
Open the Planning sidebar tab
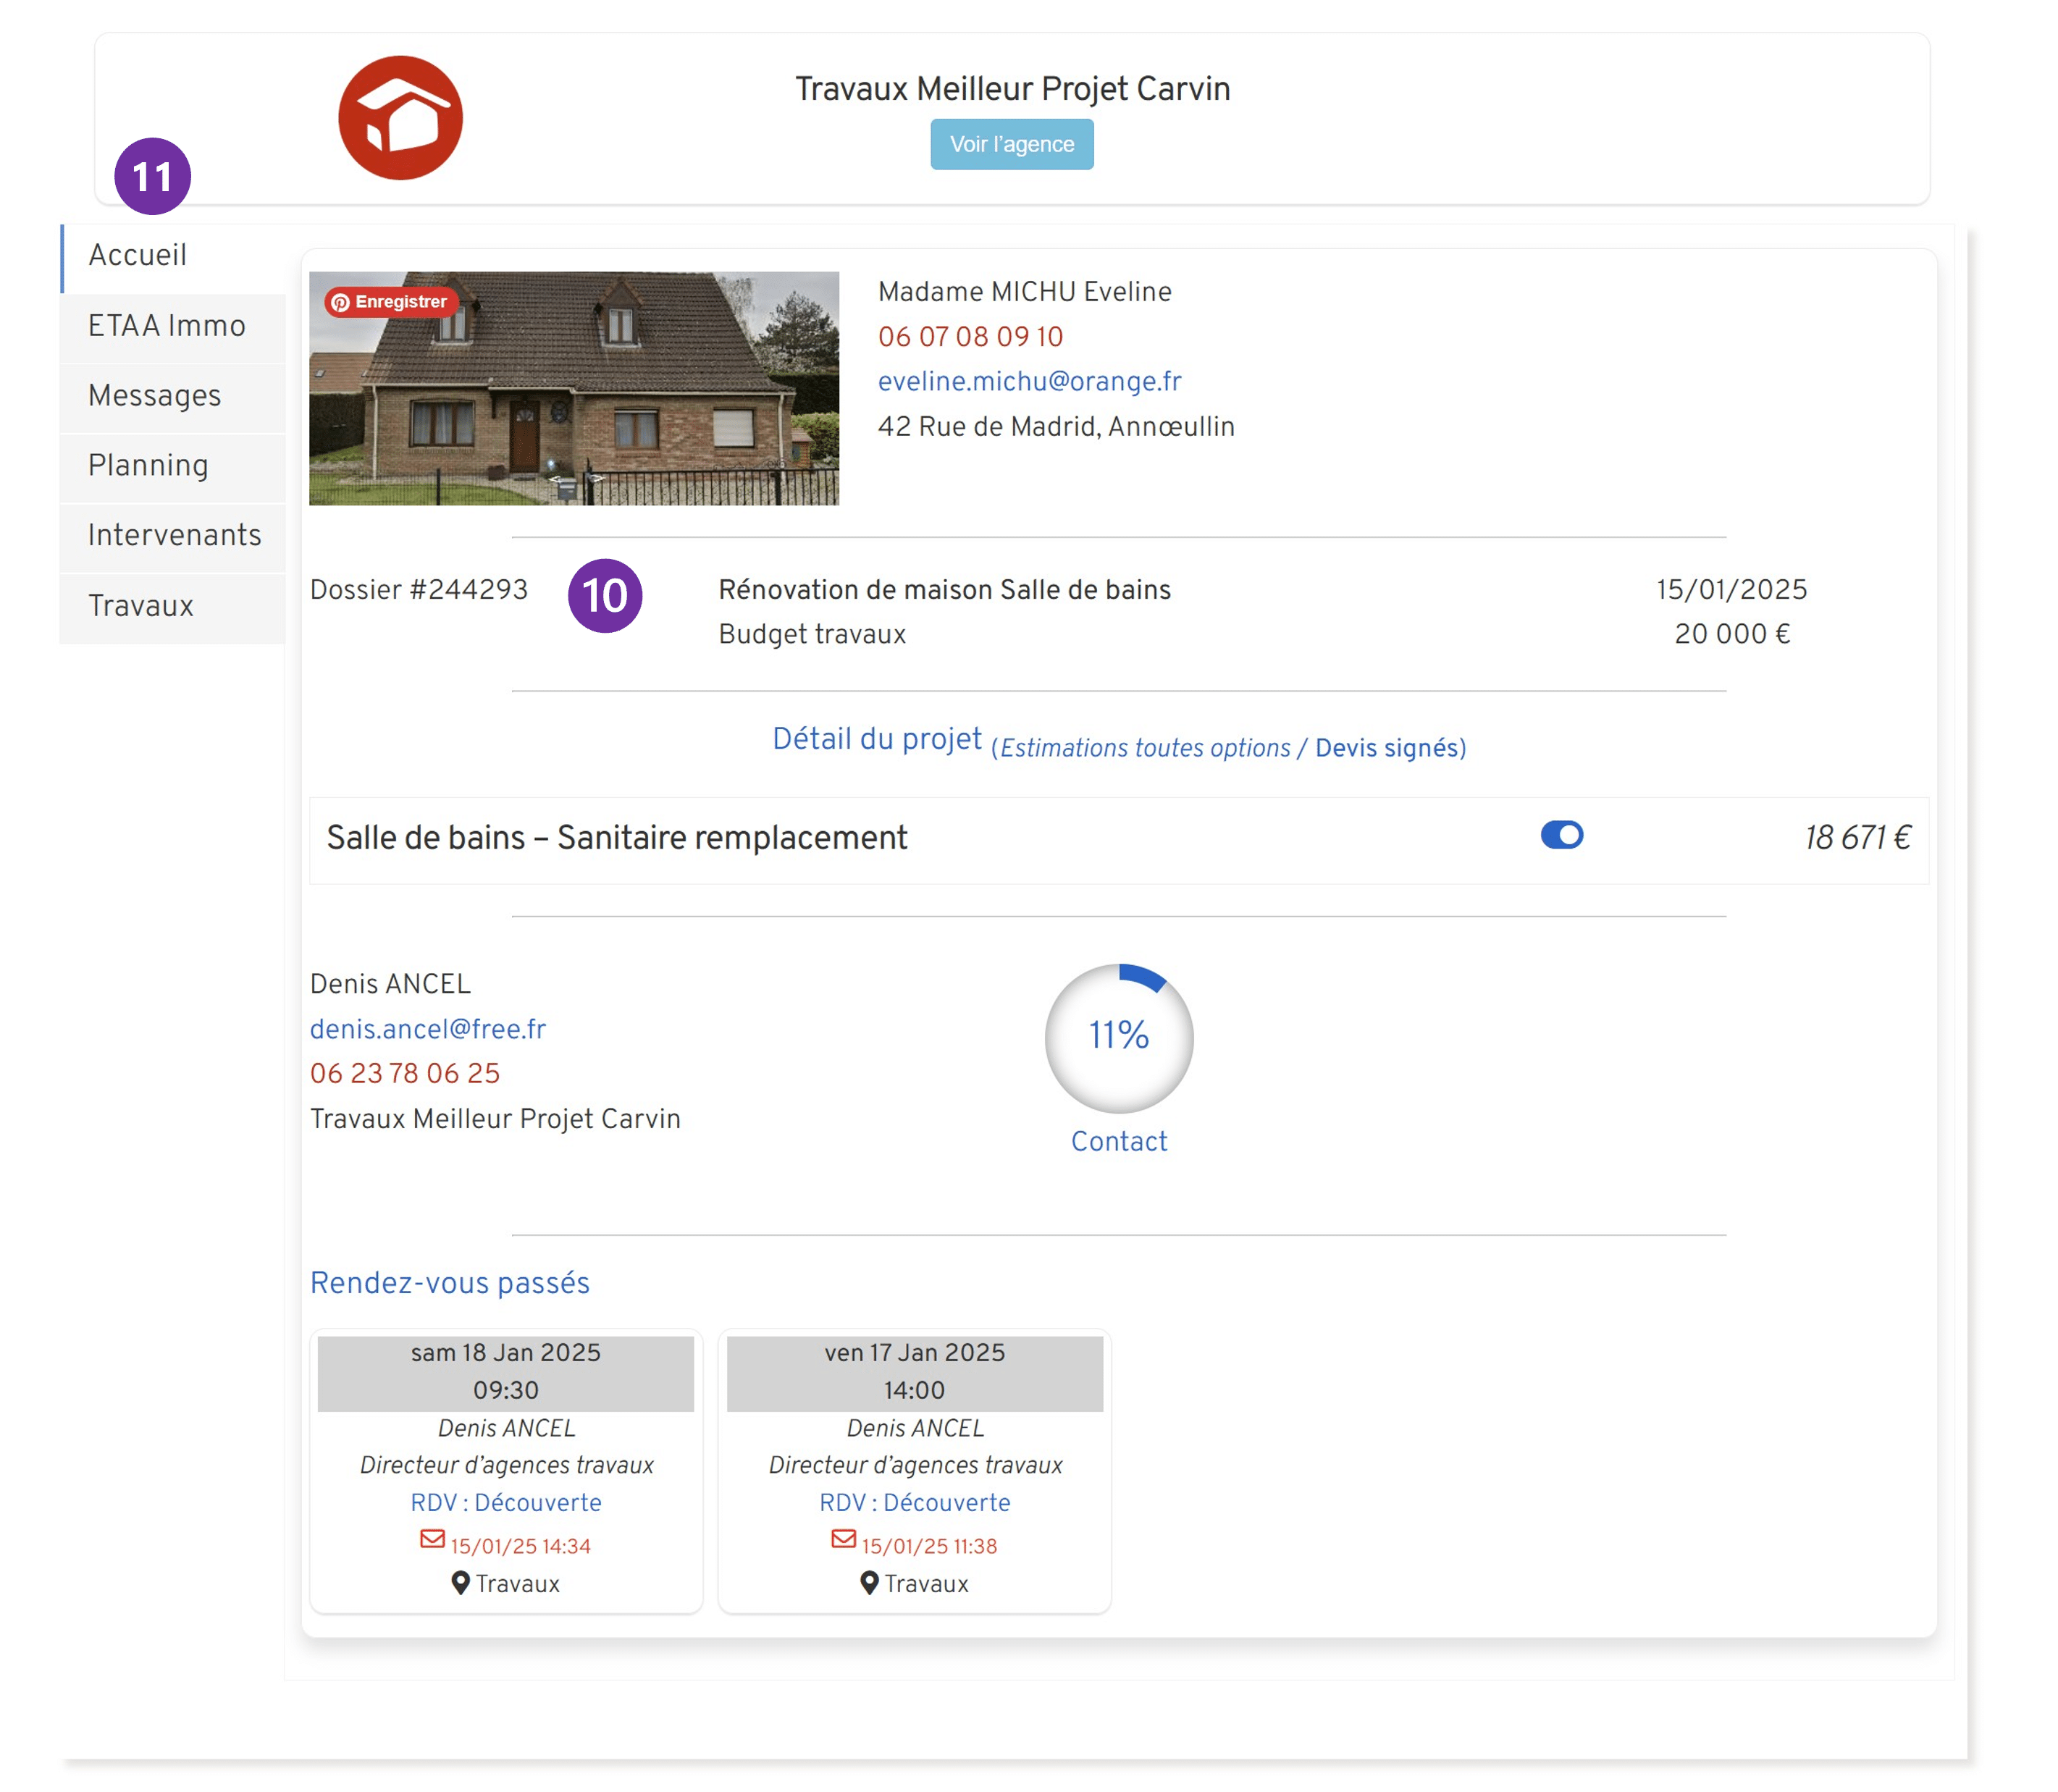point(148,466)
